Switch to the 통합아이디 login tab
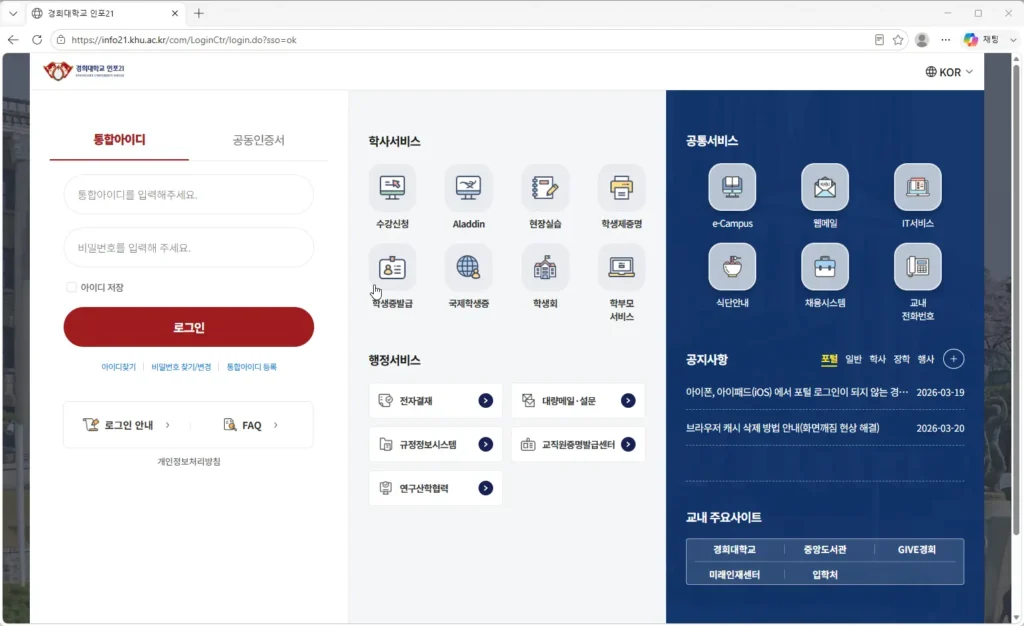The width and height of the screenshot is (1024, 626). (x=119, y=140)
